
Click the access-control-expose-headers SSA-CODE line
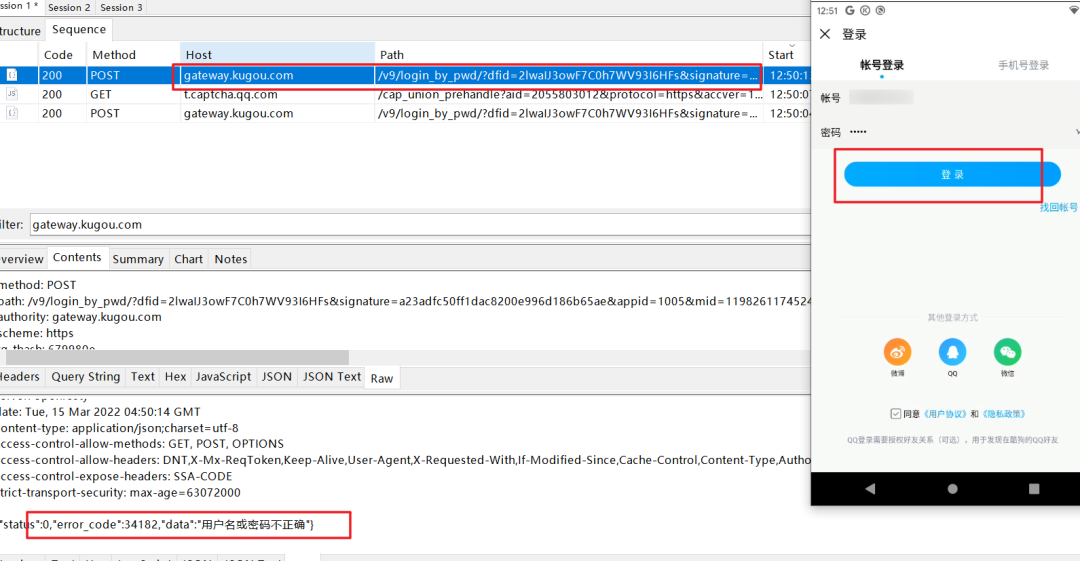[x=116, y=476]
